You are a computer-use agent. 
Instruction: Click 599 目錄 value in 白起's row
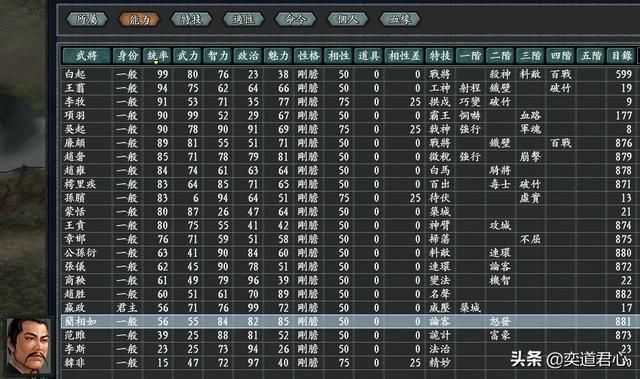click(624, 74)
